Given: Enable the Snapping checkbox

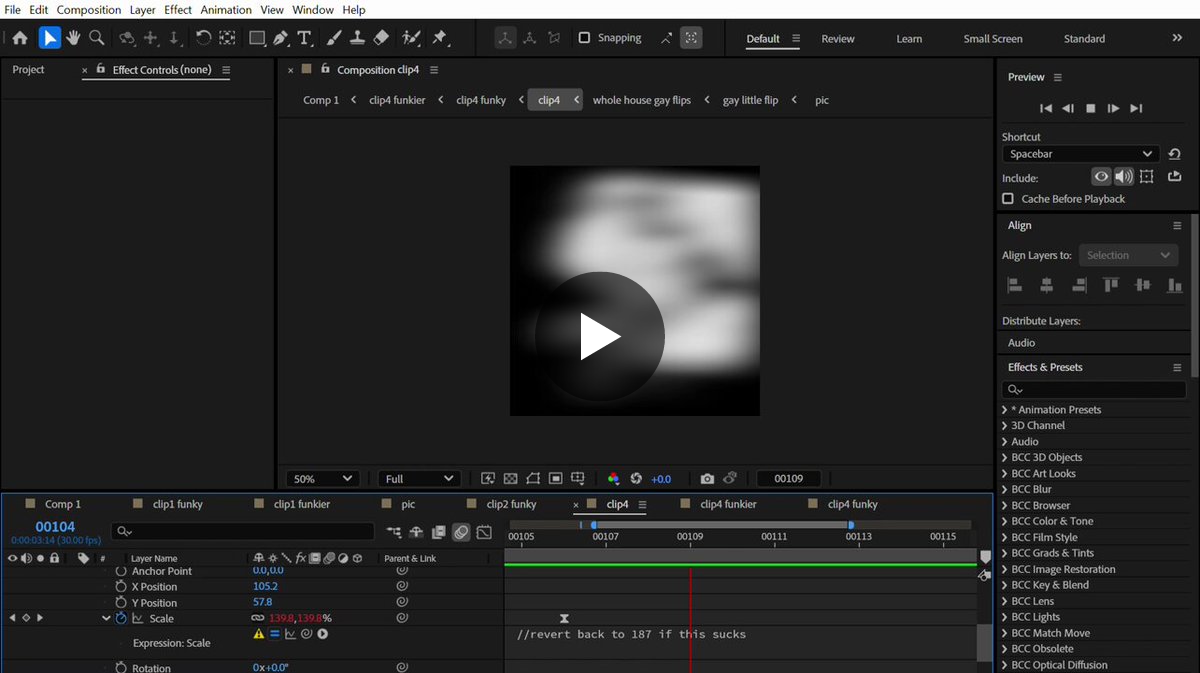Looking at the screenshot, I should pos(584,38).
